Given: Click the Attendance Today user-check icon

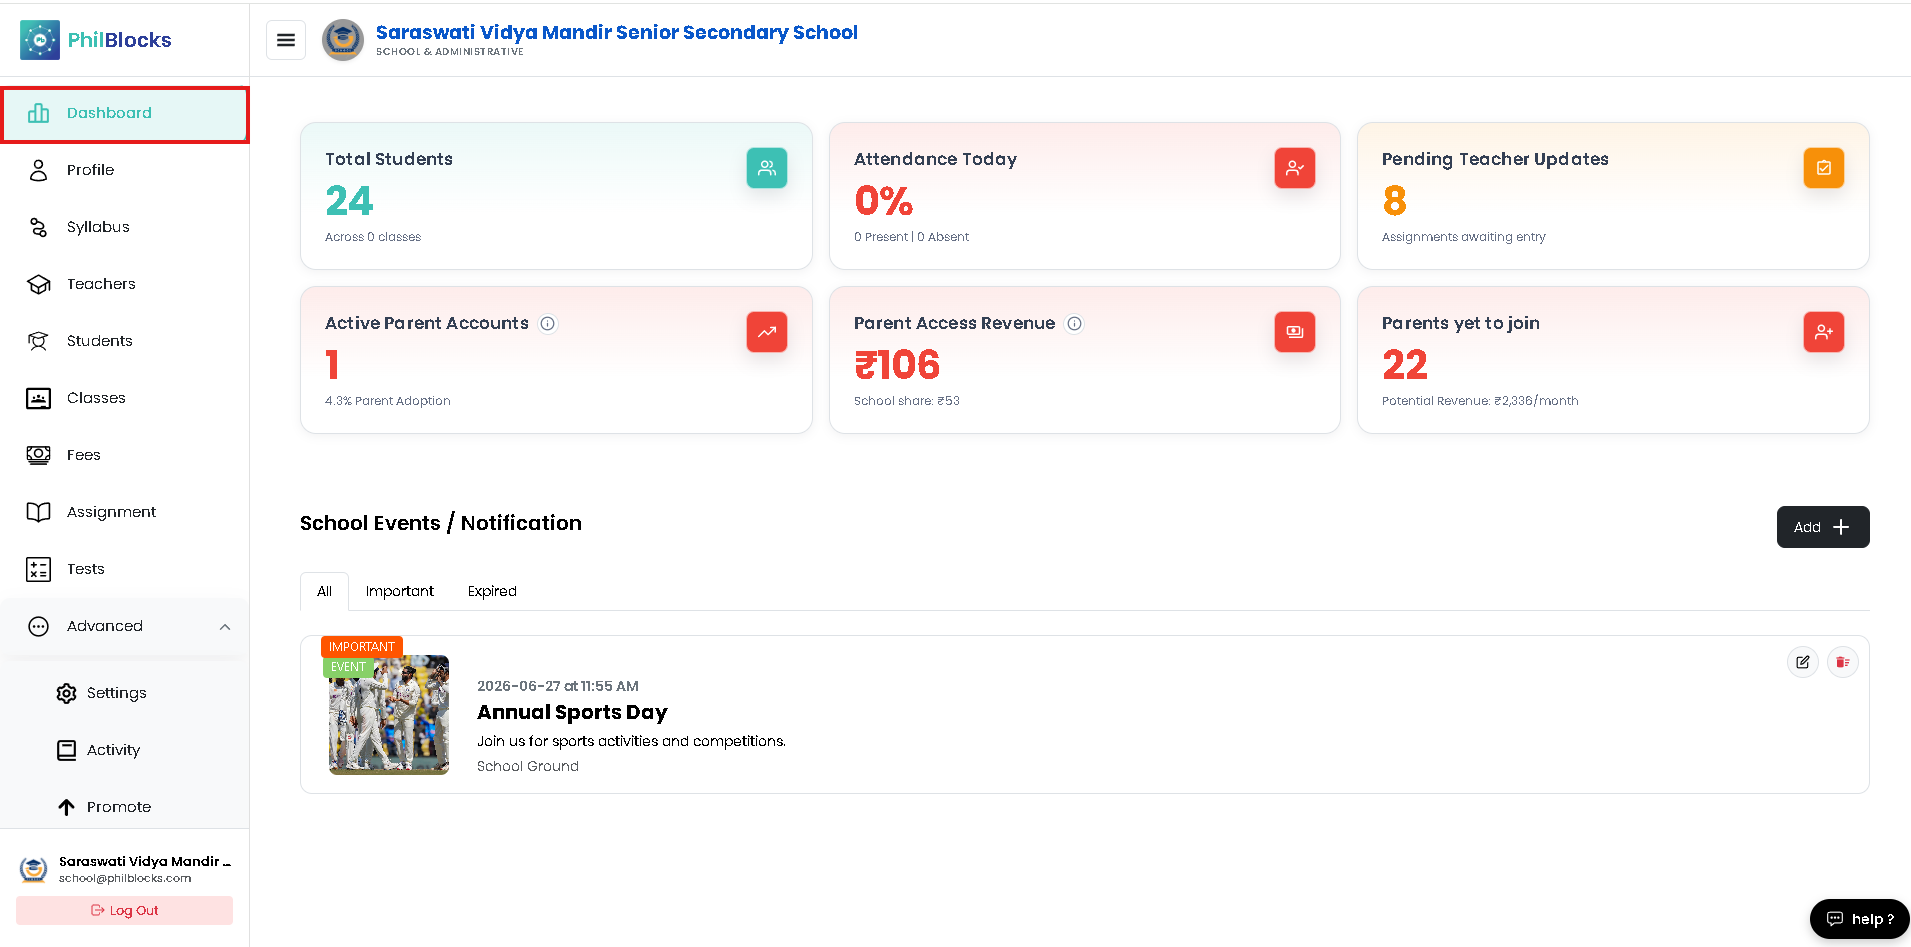Looking at the screenshot, I should point(1294,168).
